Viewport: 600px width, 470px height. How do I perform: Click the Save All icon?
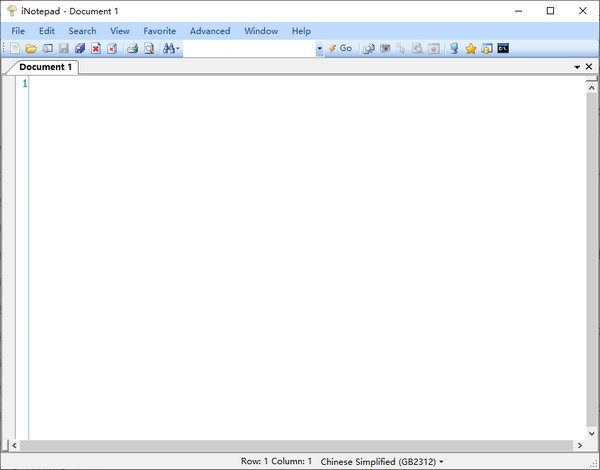coord(80,48)
